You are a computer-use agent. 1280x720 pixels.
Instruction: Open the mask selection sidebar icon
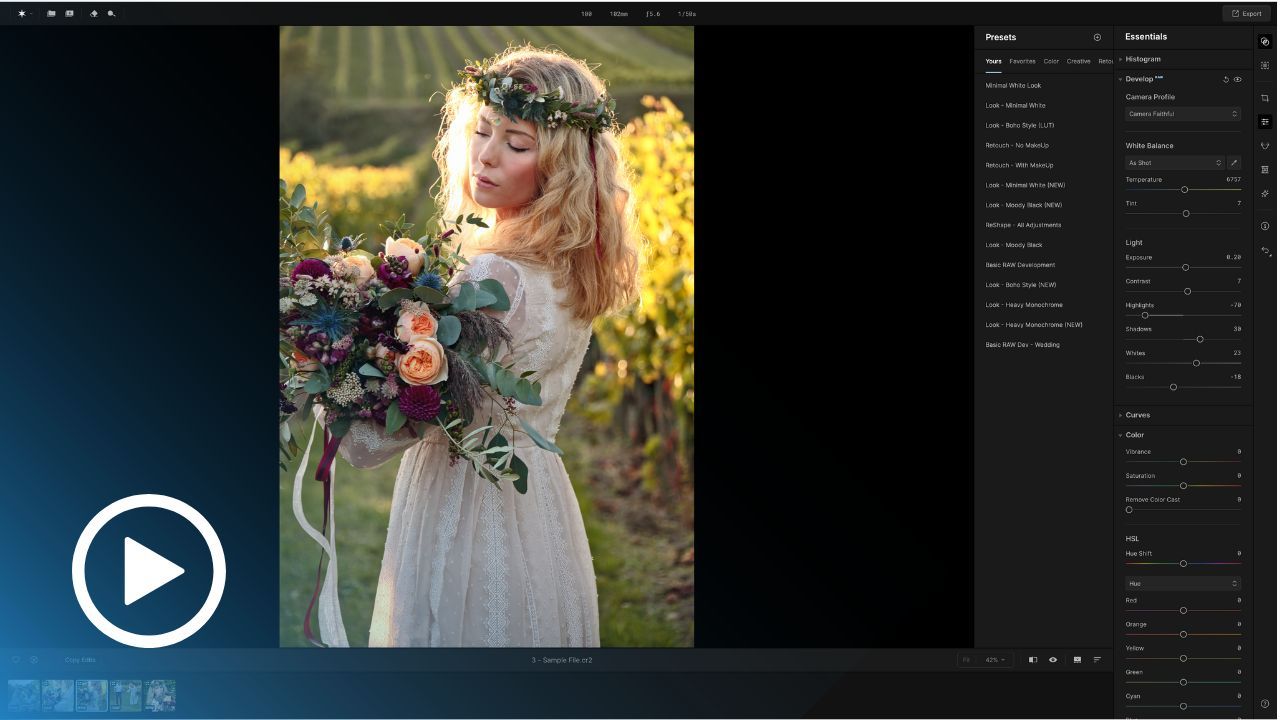[1265, 65]
